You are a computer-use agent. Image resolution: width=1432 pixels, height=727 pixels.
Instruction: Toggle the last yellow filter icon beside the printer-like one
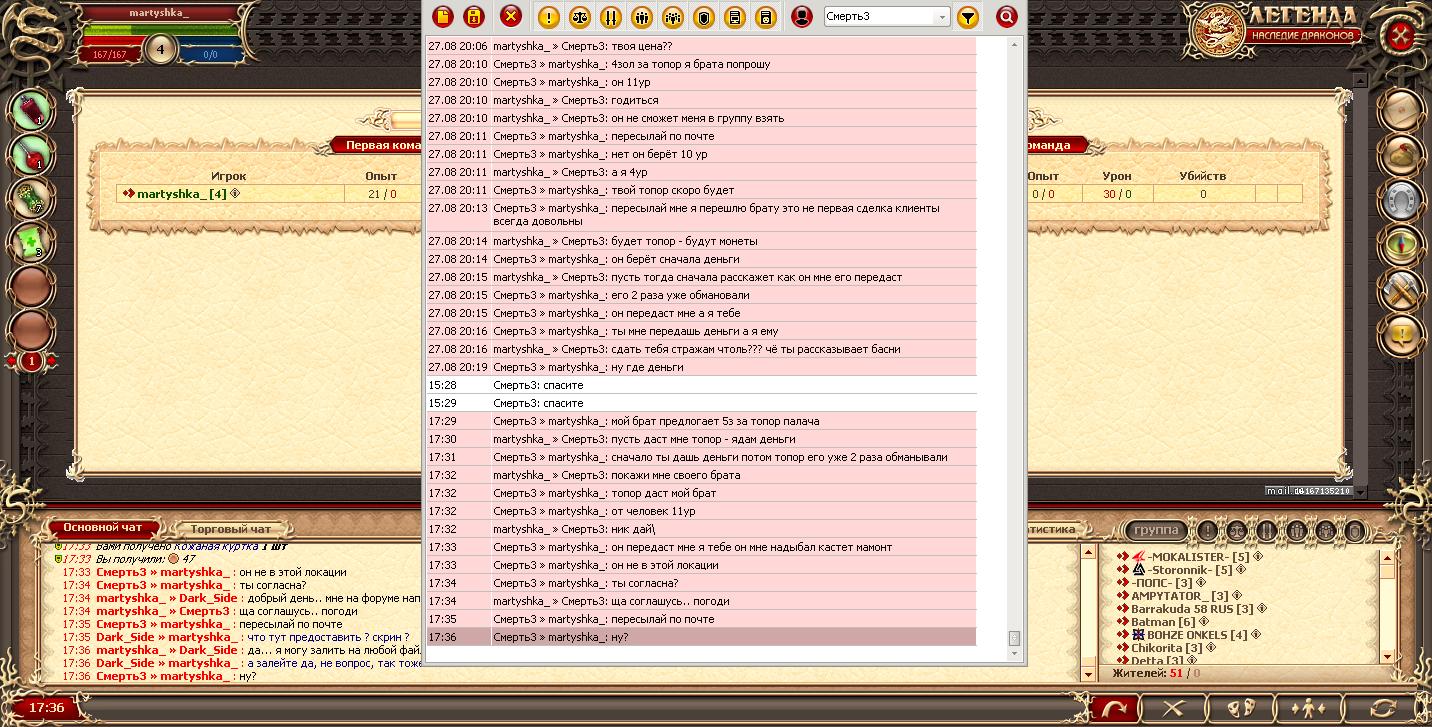click(765, 16)
